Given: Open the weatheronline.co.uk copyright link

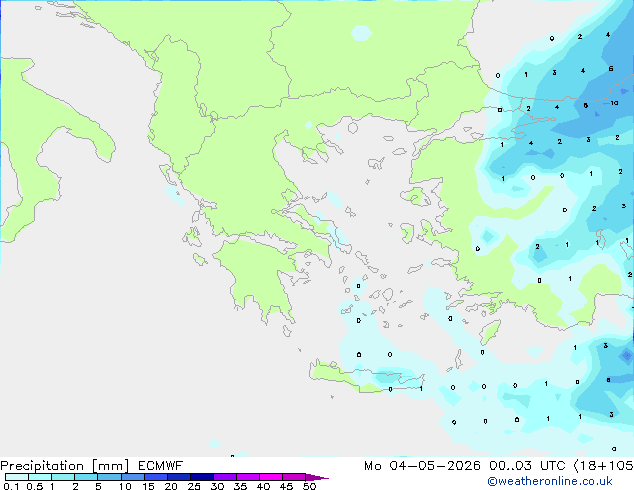Looking at the screenshot, I should click(549, 481).
